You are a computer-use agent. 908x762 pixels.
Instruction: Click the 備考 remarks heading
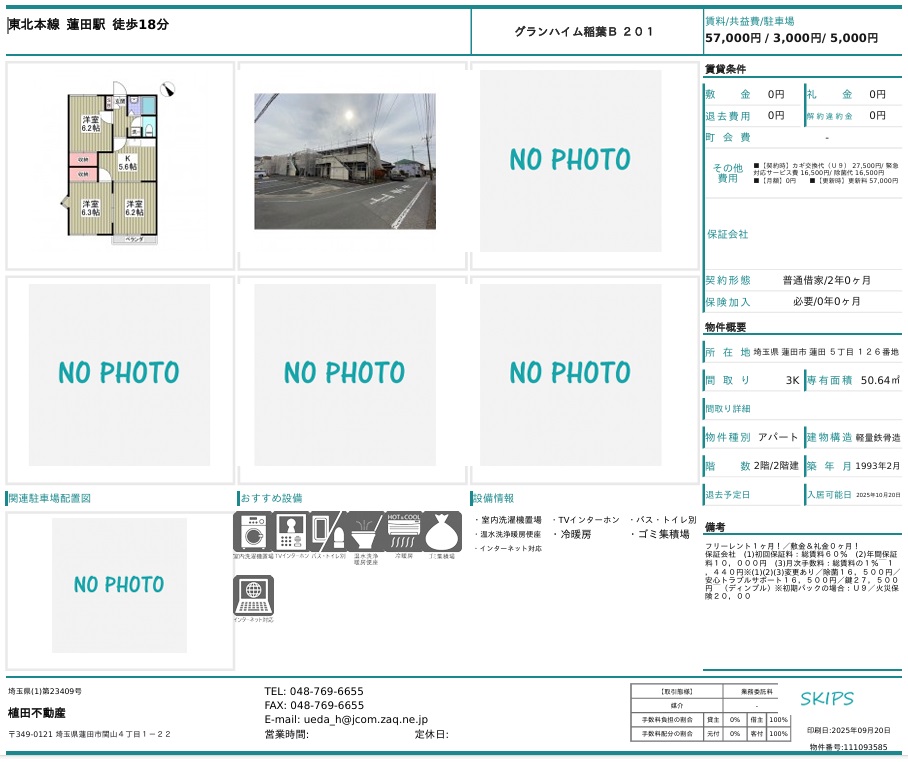(714, 526)
